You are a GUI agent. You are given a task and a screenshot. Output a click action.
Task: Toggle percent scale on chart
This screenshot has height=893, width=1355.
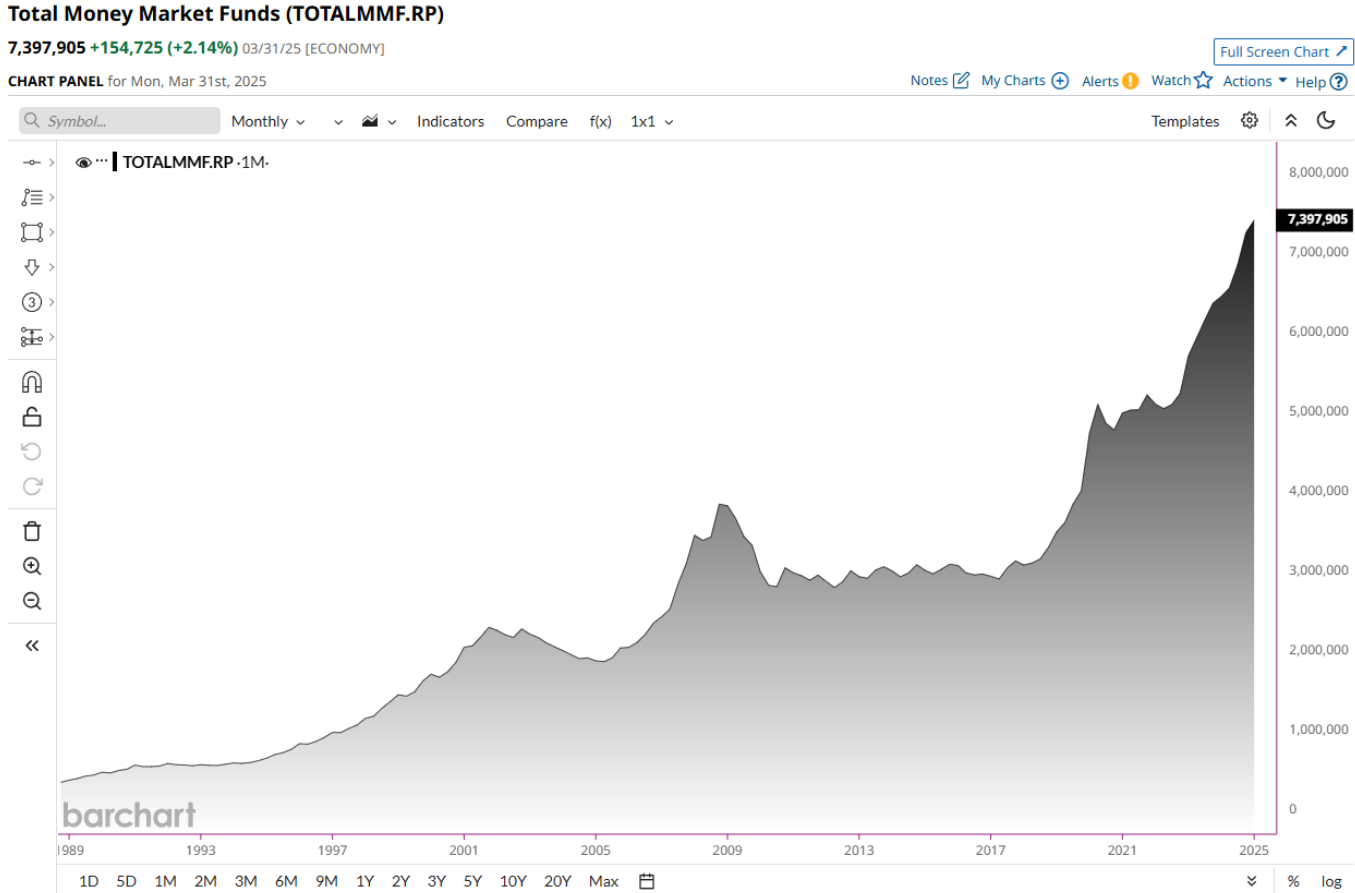point(1293,881)
